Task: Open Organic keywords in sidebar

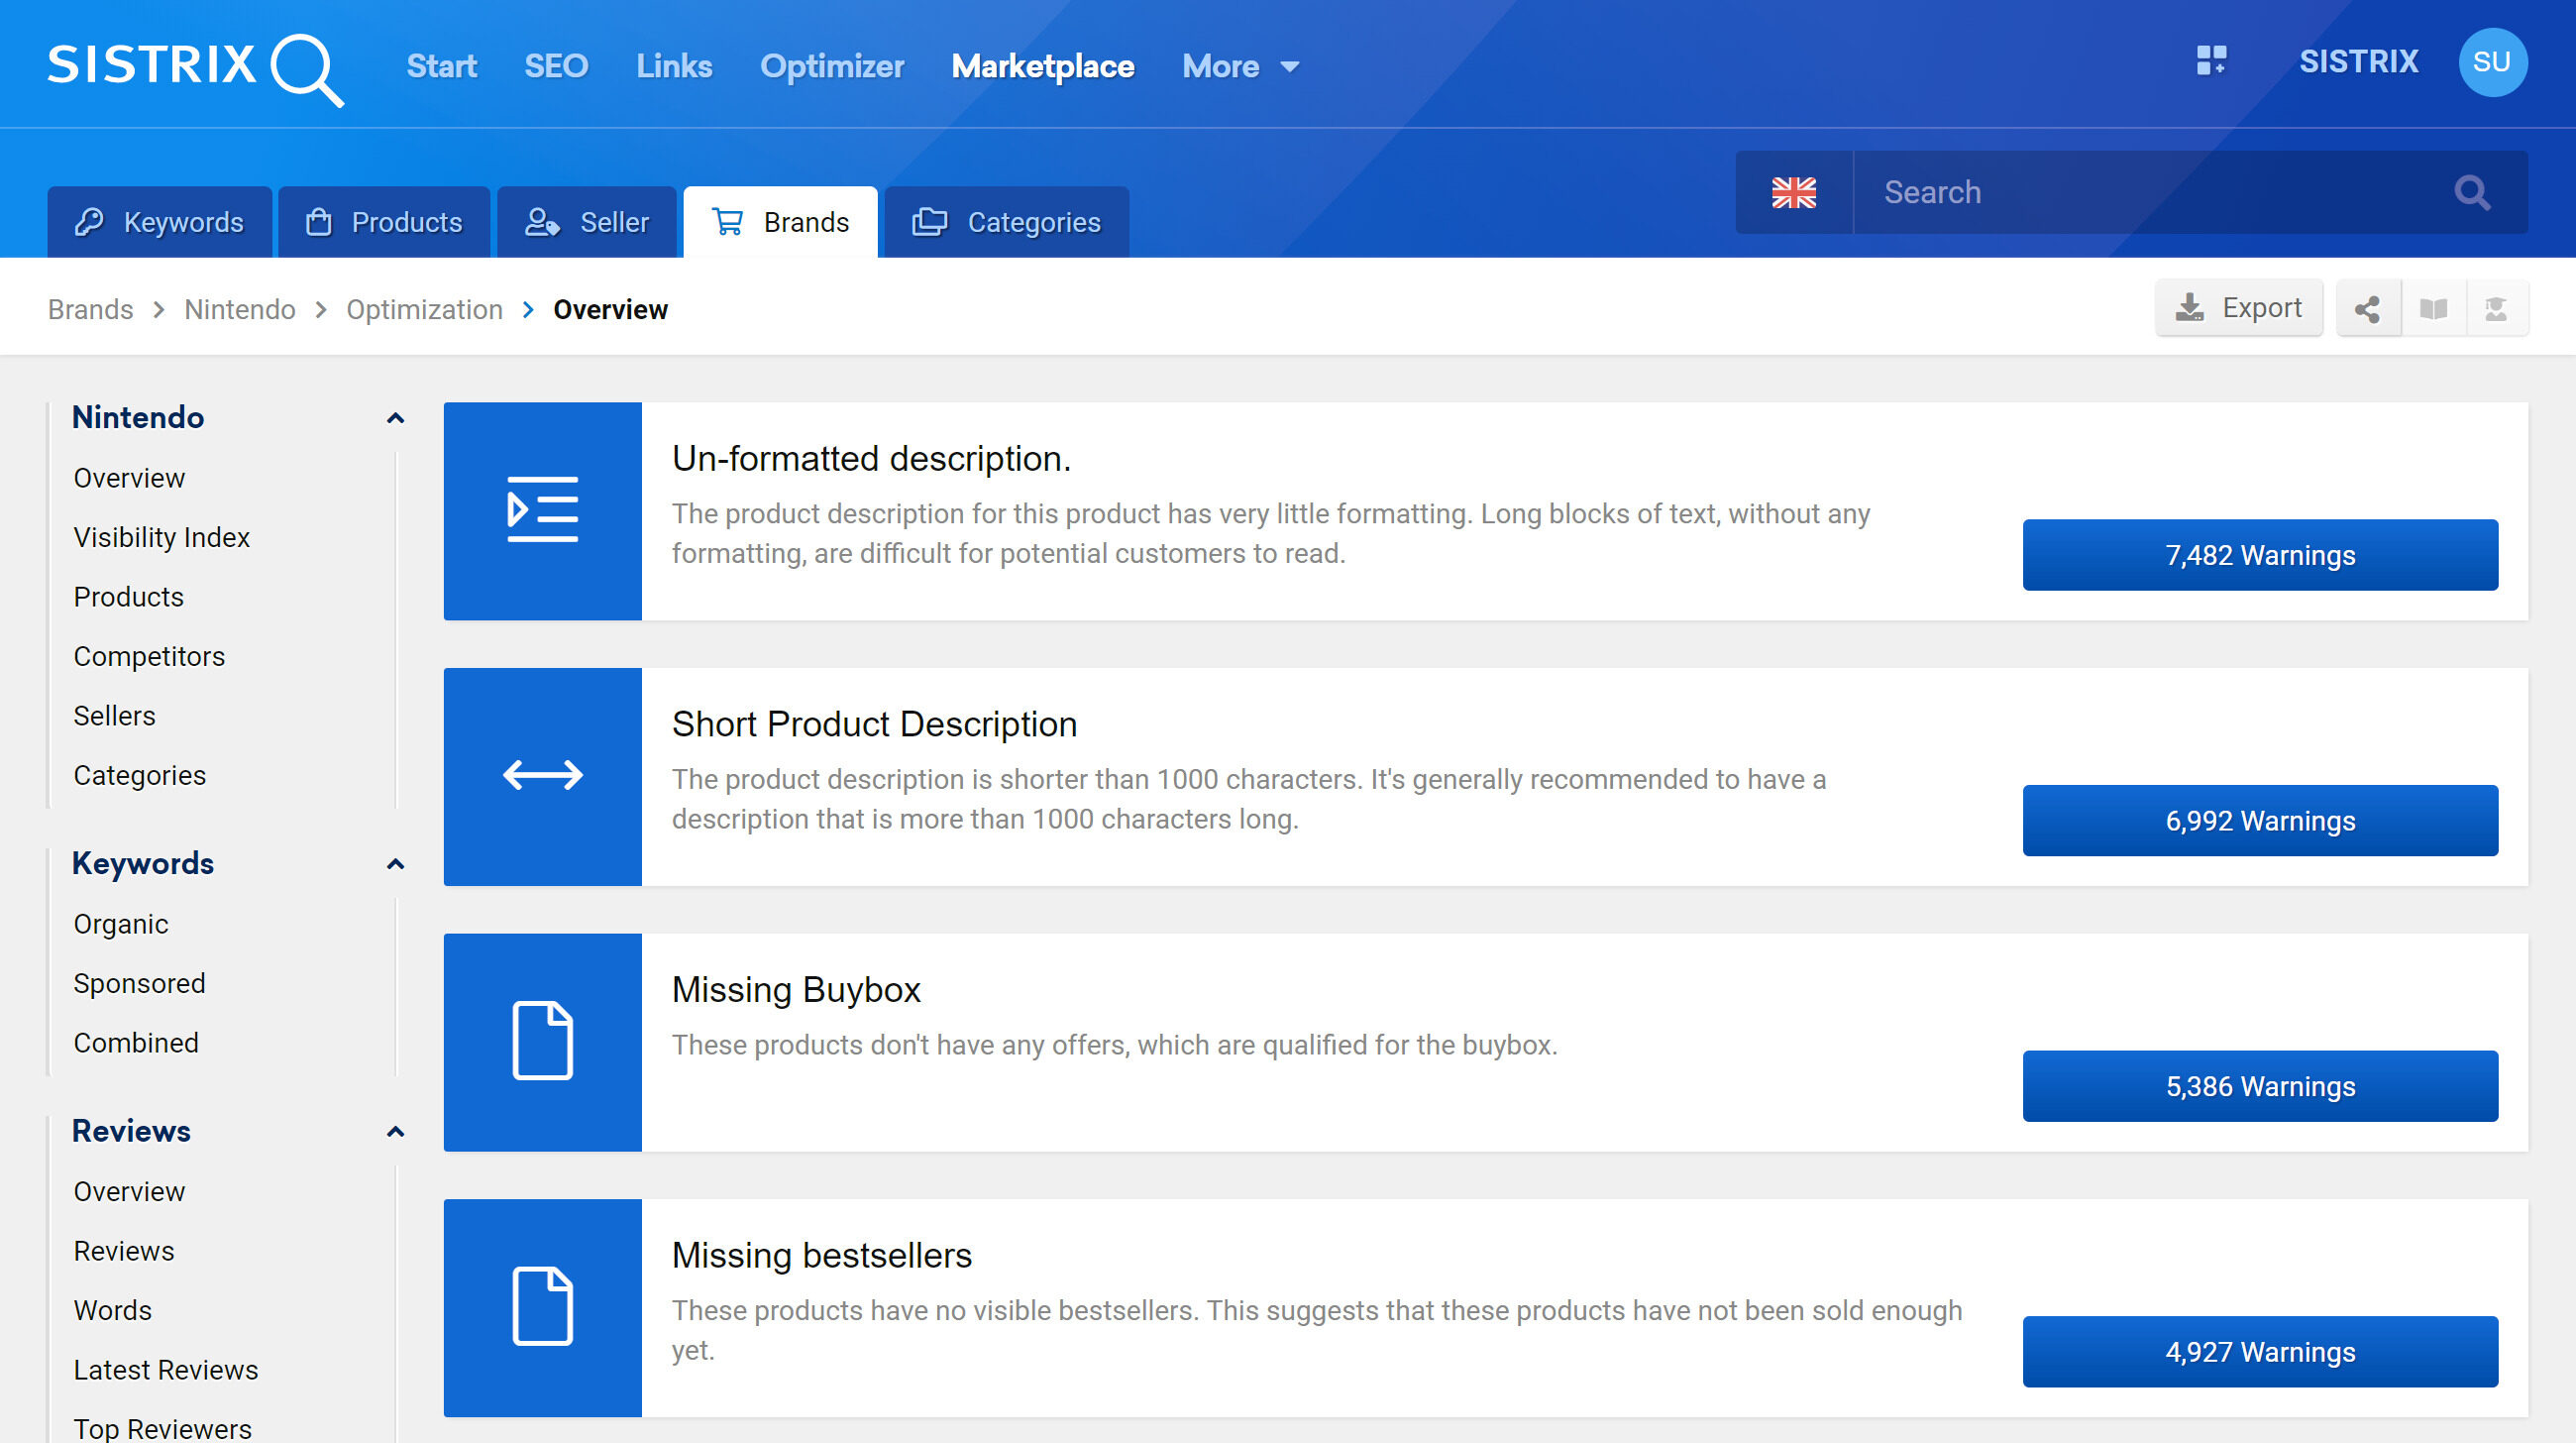Action: (121, 924)
